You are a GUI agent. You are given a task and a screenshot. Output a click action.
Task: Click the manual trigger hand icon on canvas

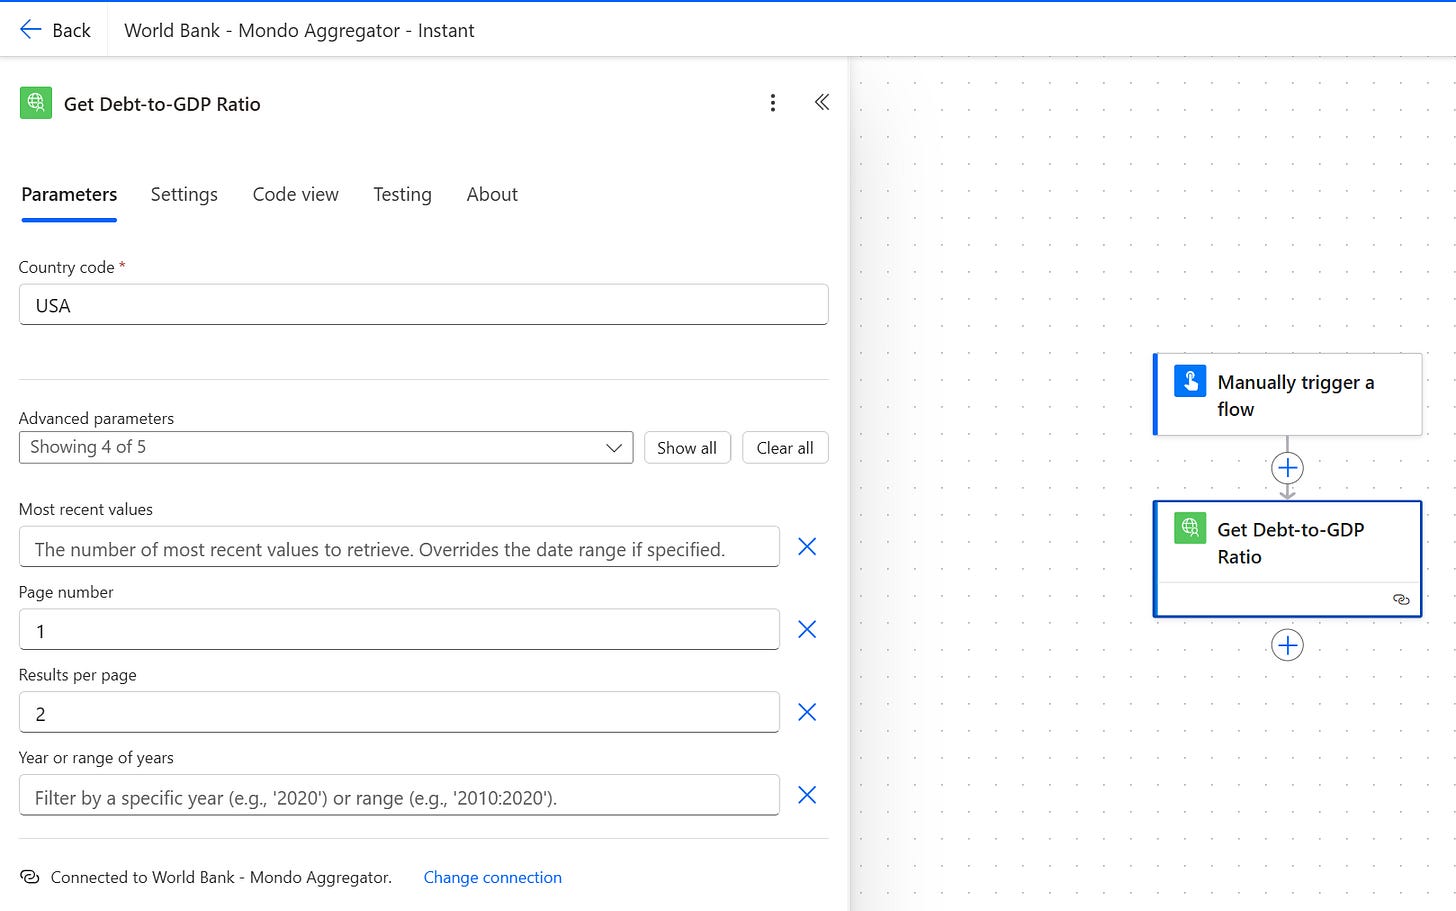(1190, 381)
